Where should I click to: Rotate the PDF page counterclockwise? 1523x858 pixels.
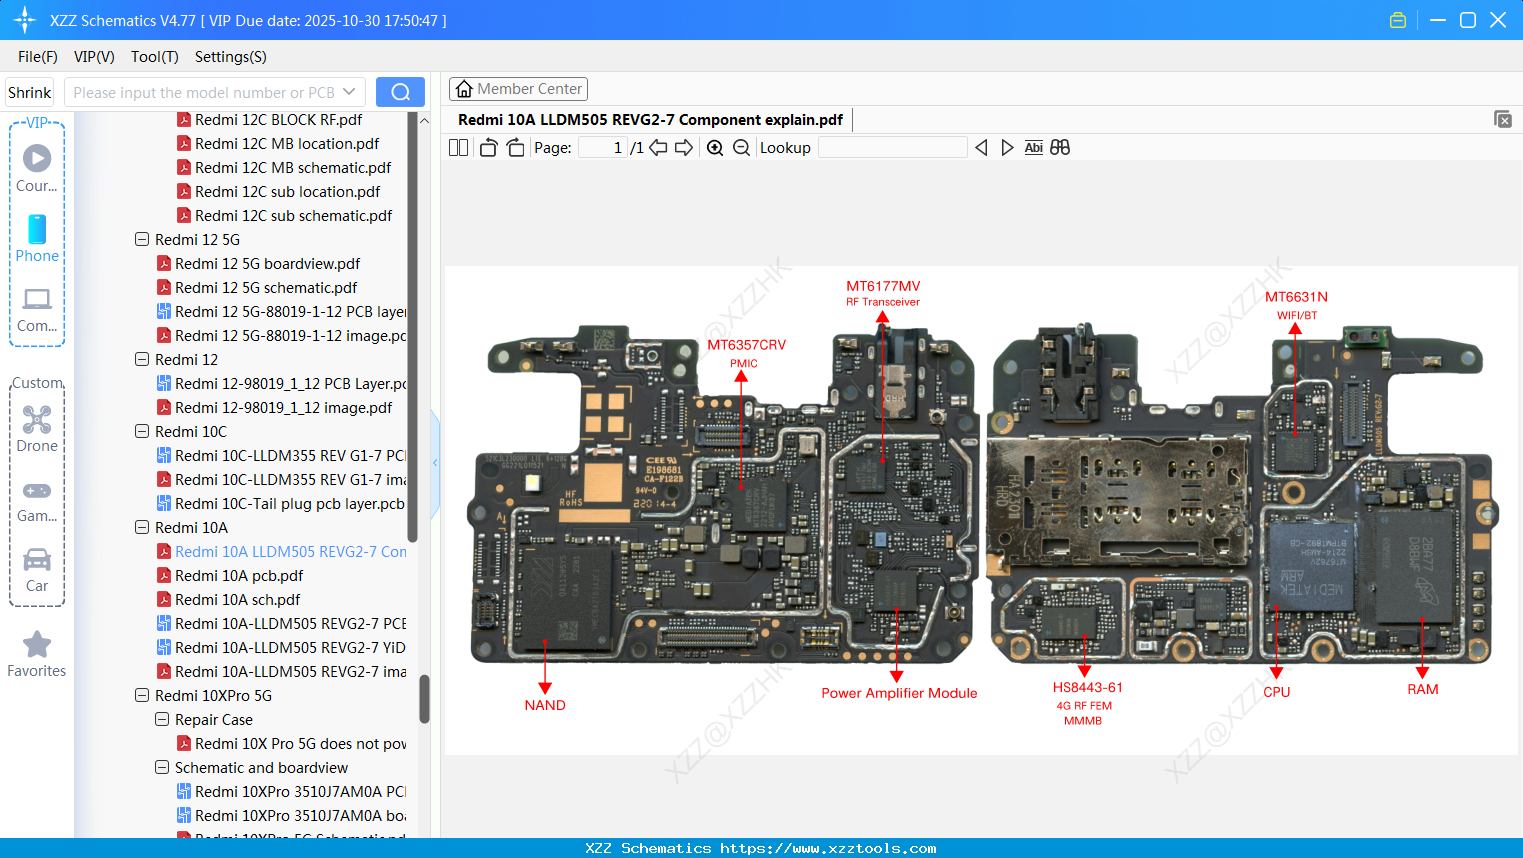pyautogui.click(x=487, y=146)
